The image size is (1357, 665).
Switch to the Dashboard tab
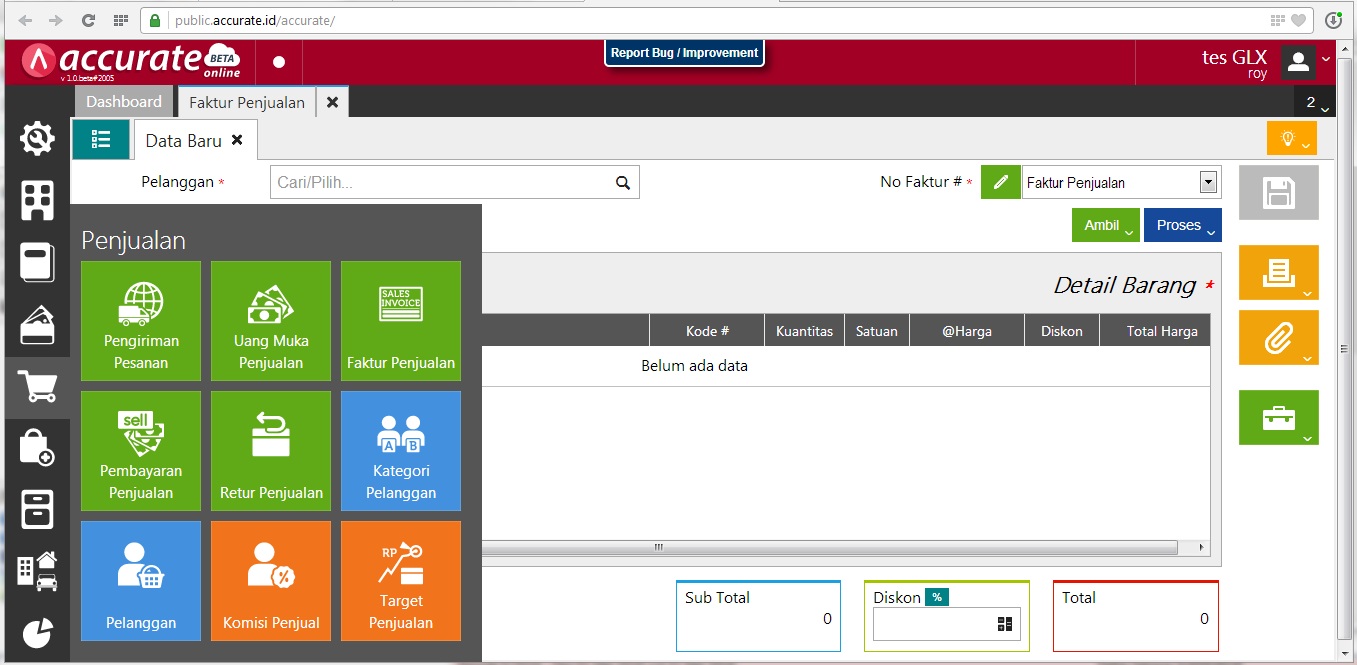123,101
